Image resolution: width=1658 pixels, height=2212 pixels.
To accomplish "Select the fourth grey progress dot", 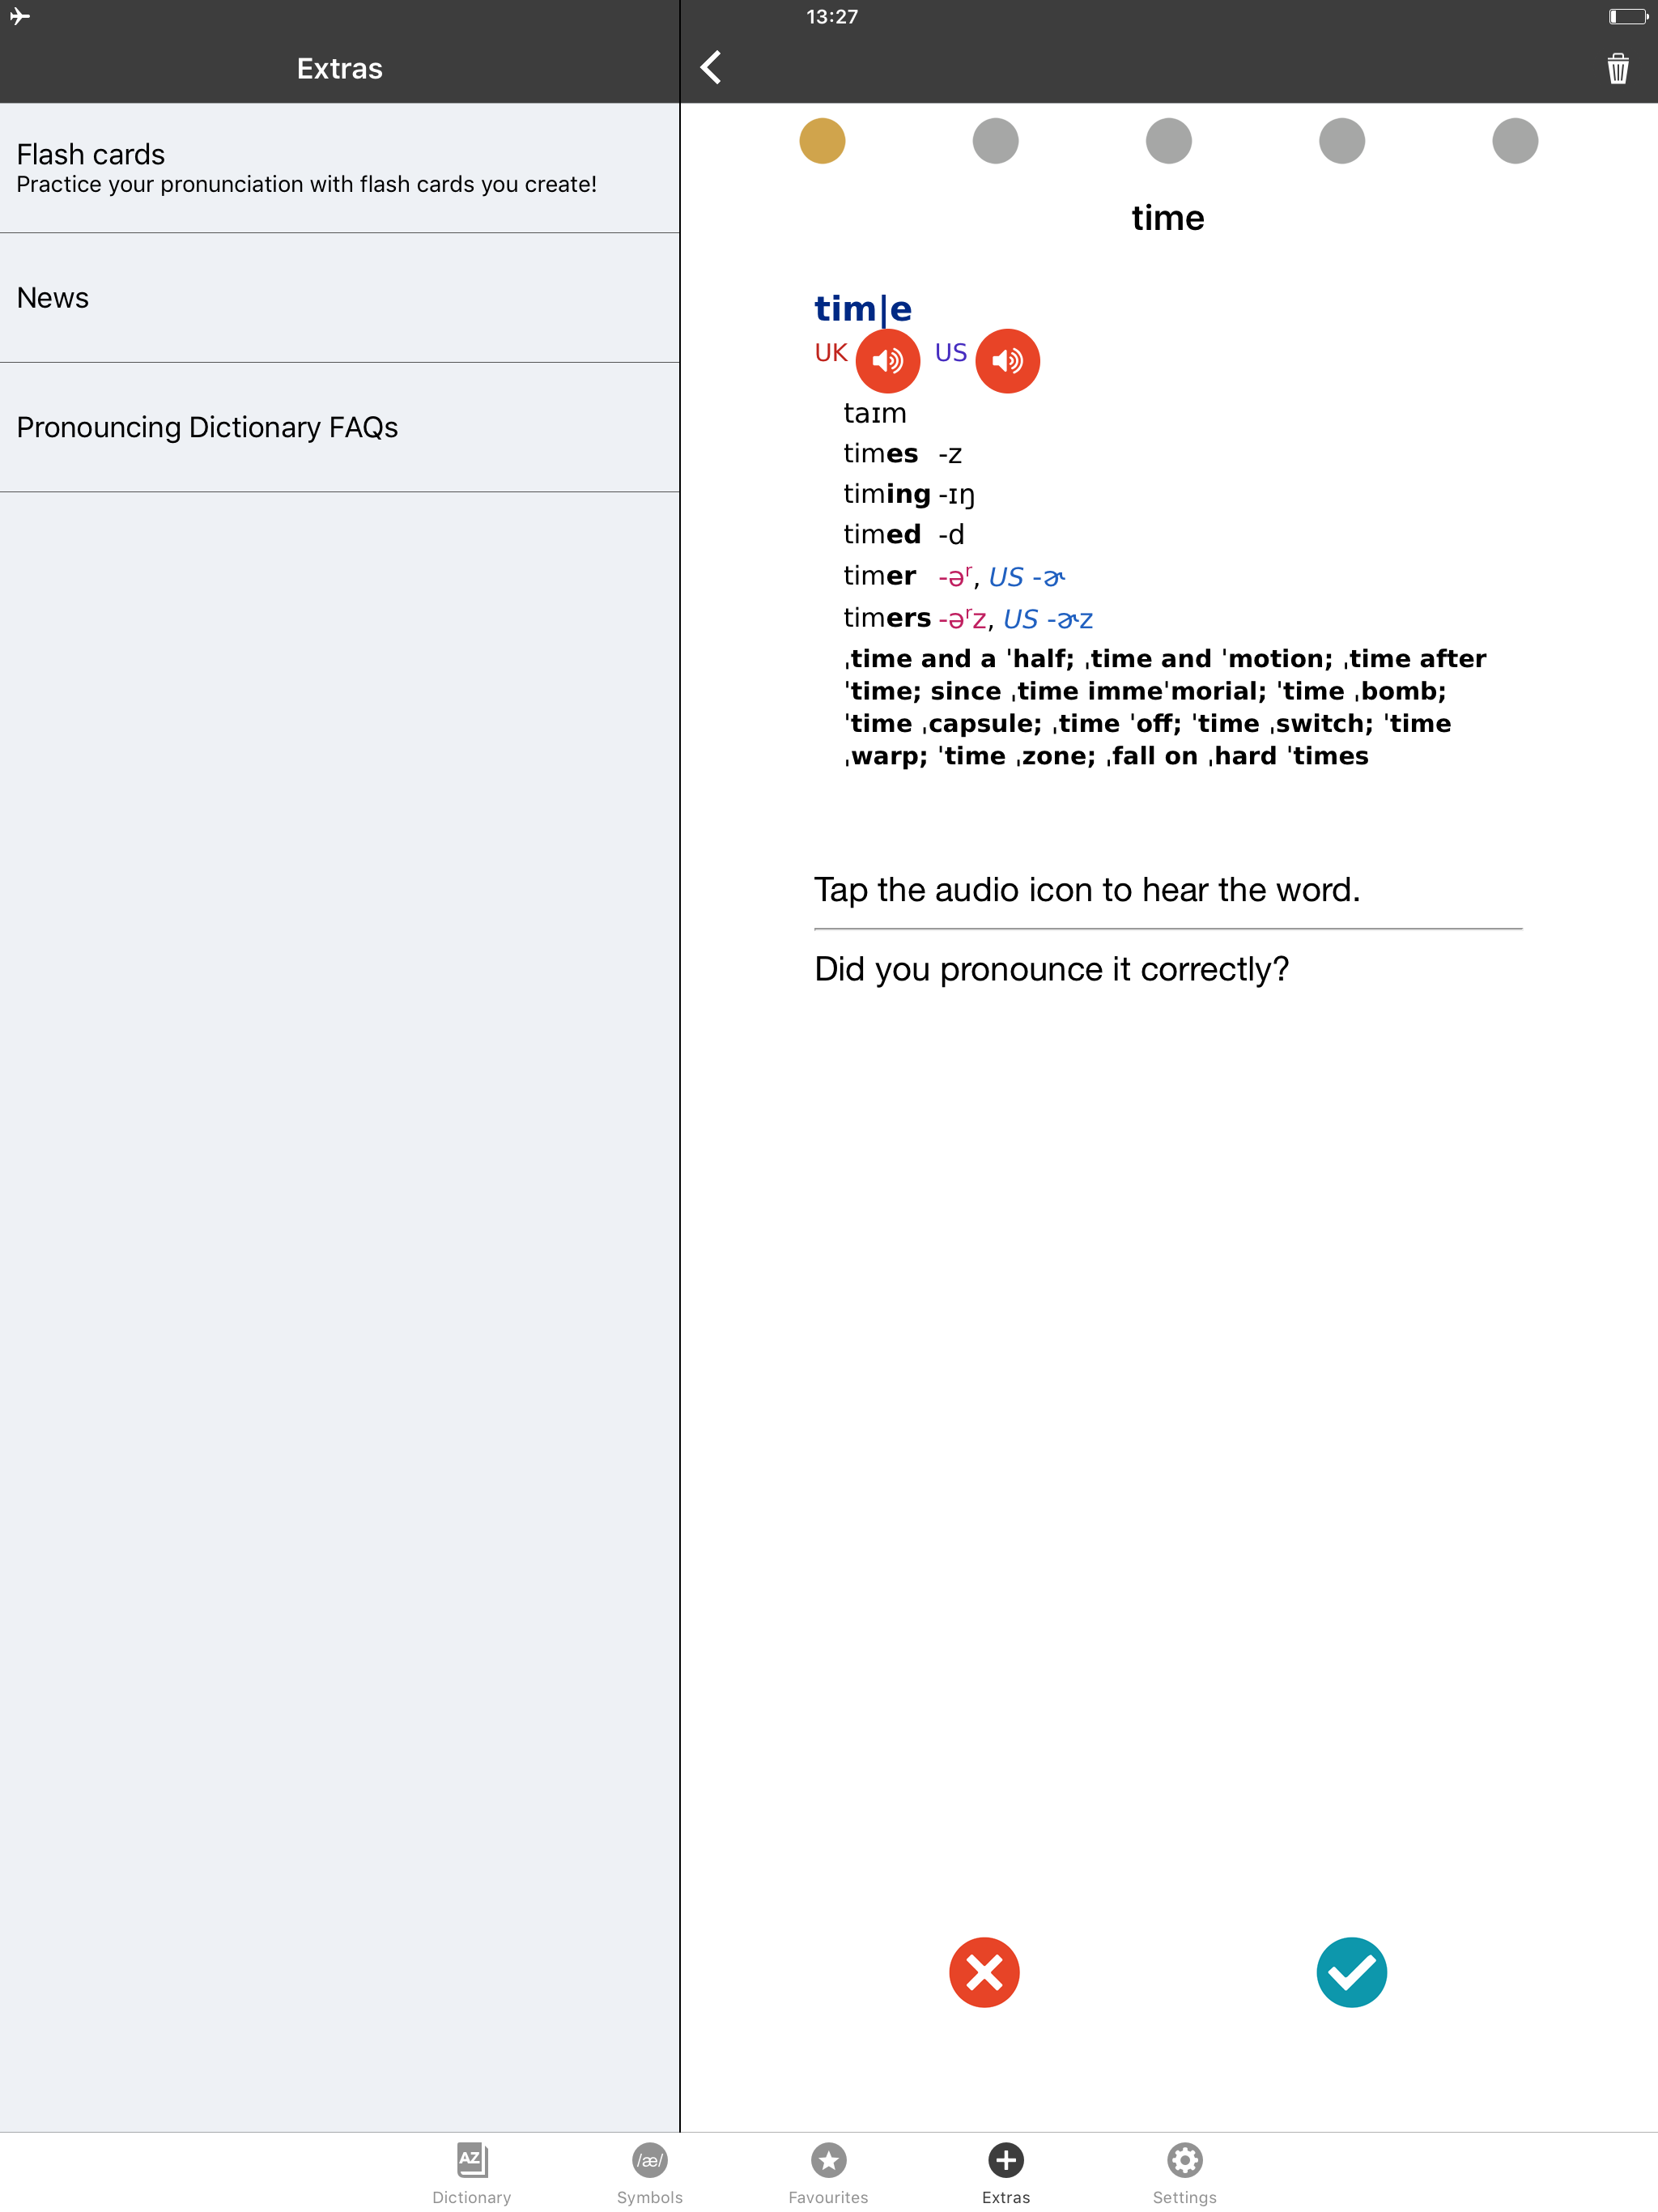I will 1341,140.
